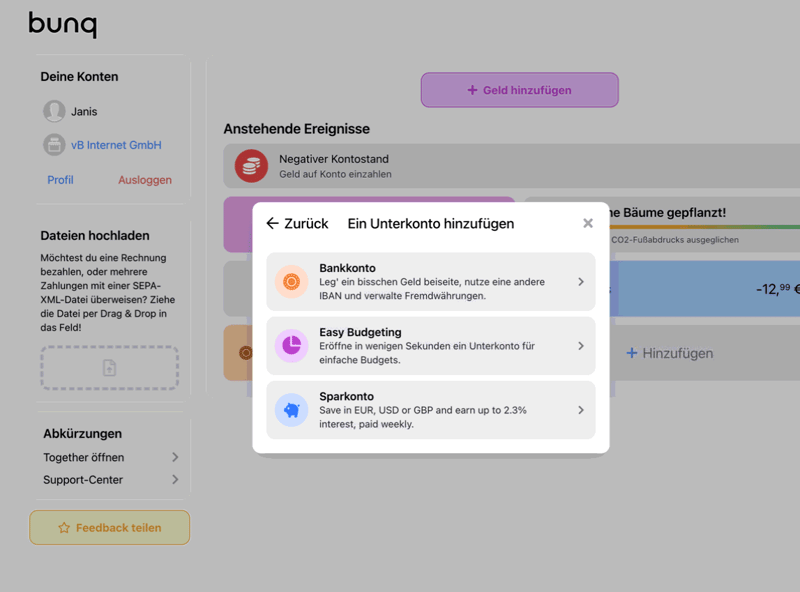This screenshot has width=800, height=592.
Task: Click the Hinzufügen account tile
Action: [670, 353]
